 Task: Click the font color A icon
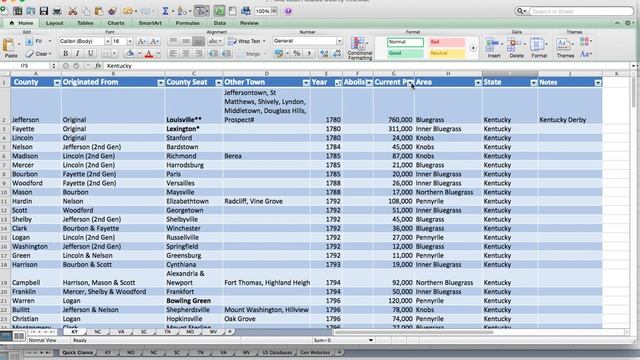click(x=149, y=53)
